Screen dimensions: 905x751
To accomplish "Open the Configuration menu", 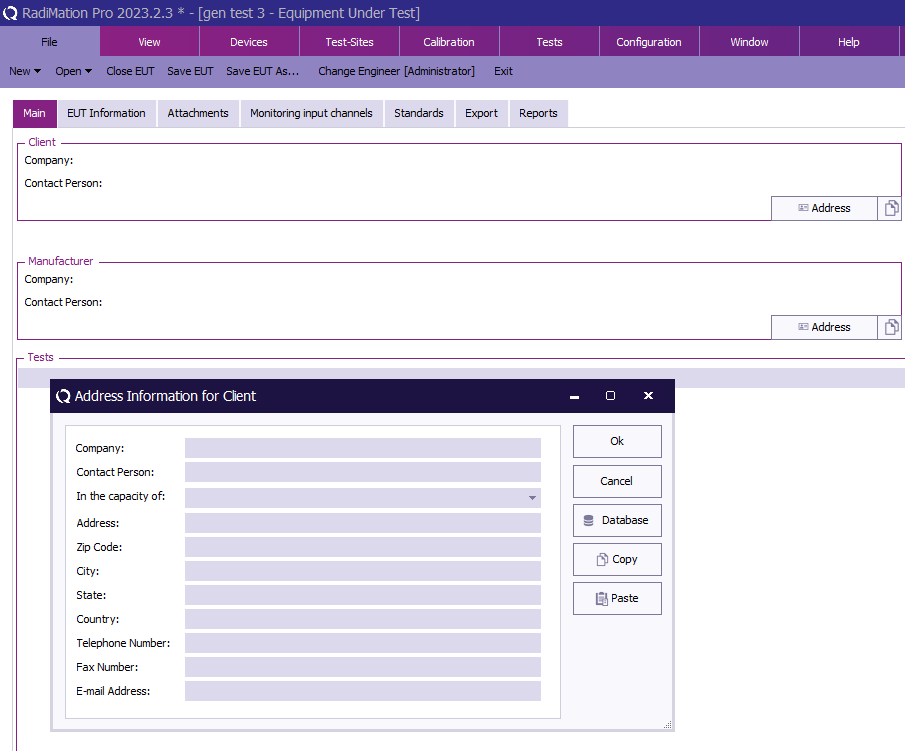I will point(649,42).
